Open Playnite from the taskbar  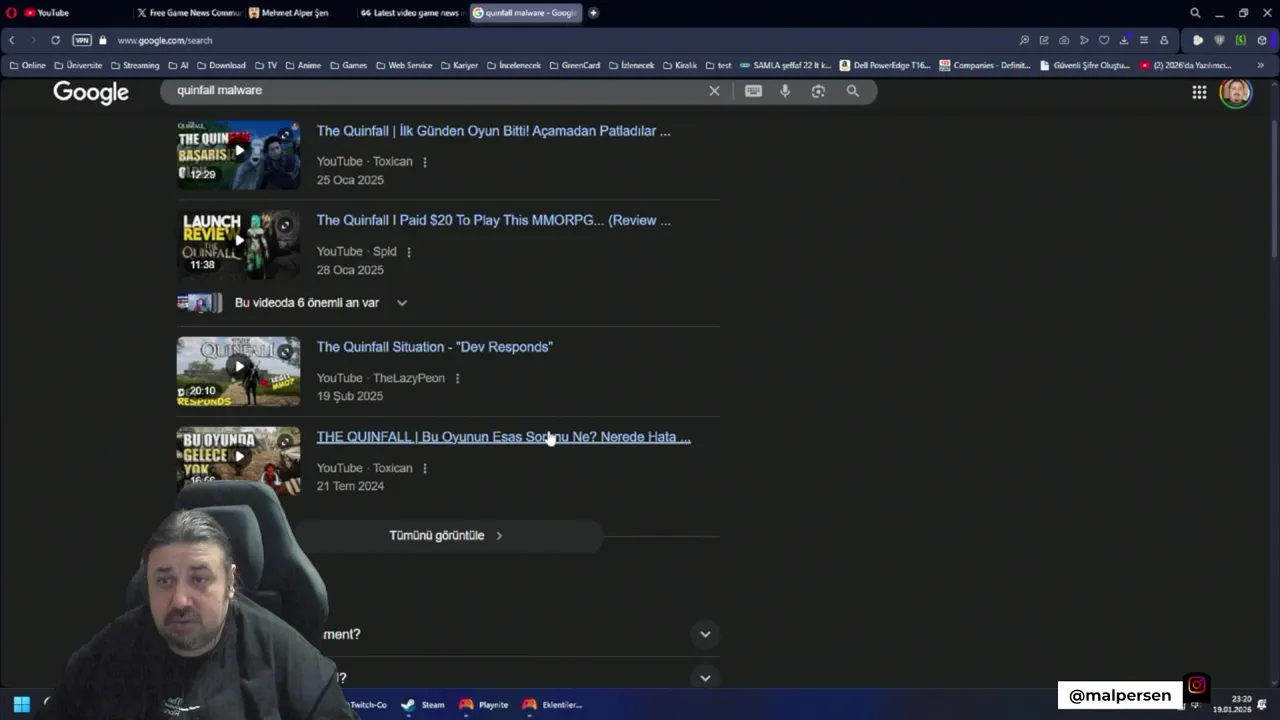(x=484, y=704)
